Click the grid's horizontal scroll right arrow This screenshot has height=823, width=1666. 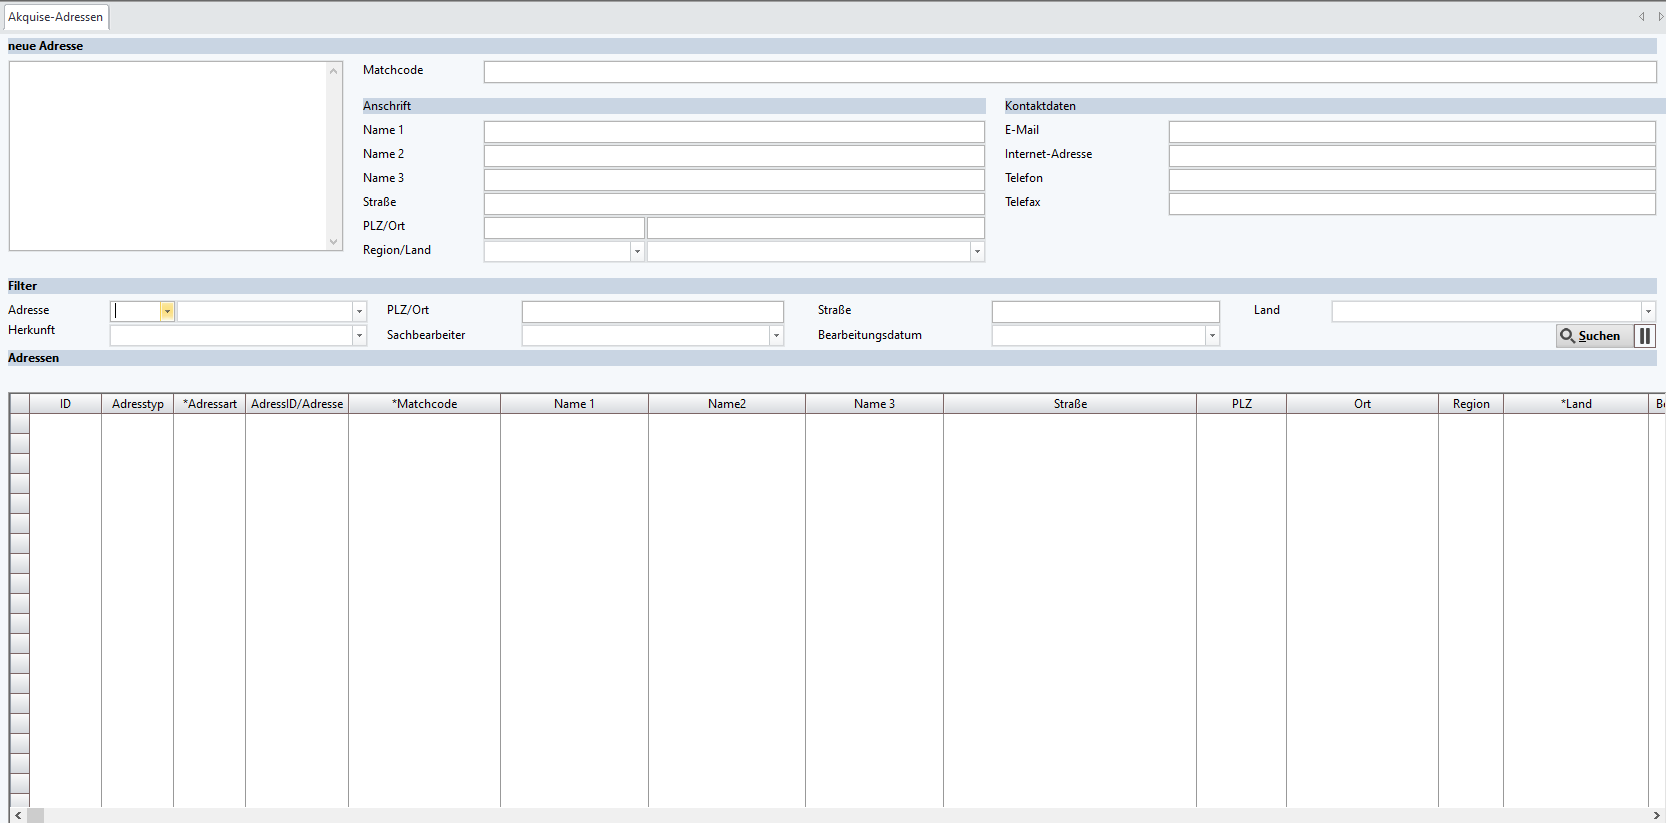click(x=1656, y=816)
